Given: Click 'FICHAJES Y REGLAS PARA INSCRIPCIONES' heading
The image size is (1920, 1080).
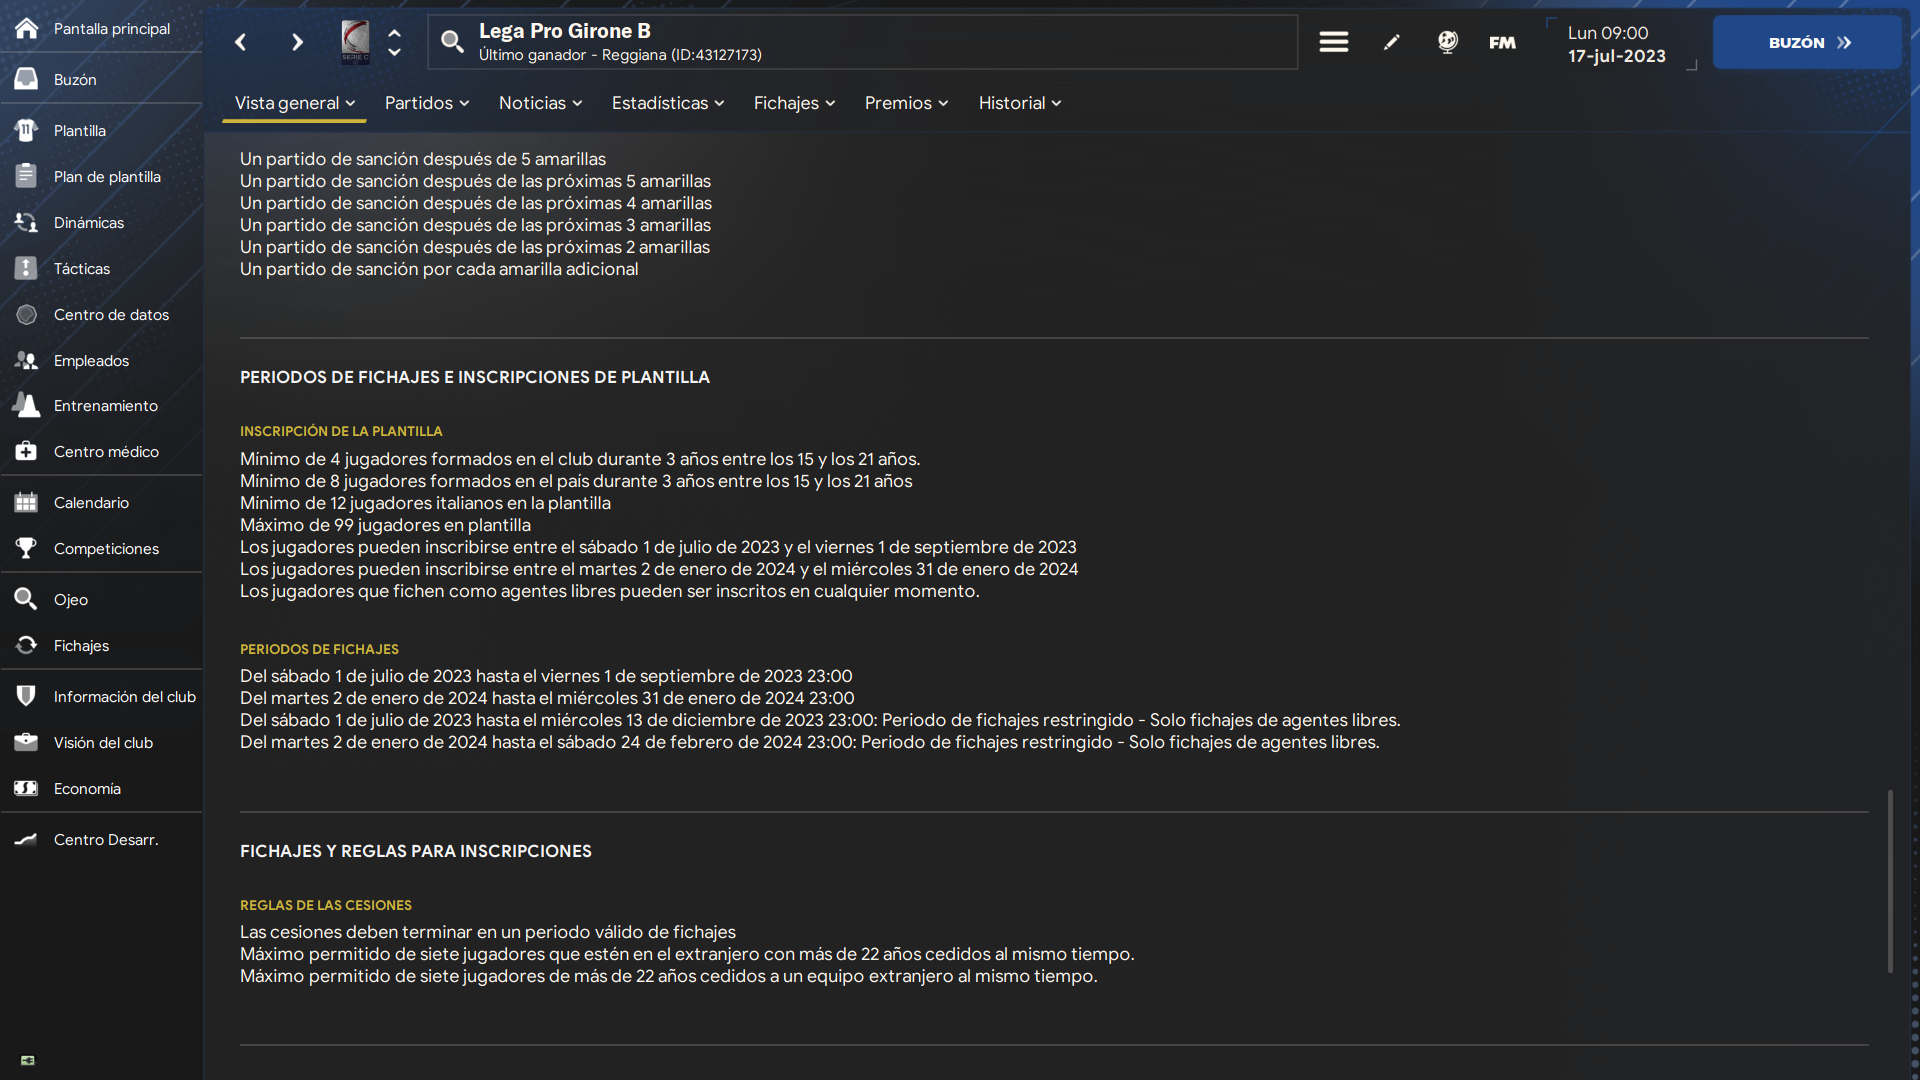Looking at the screenshot, I should coord(416,851).
